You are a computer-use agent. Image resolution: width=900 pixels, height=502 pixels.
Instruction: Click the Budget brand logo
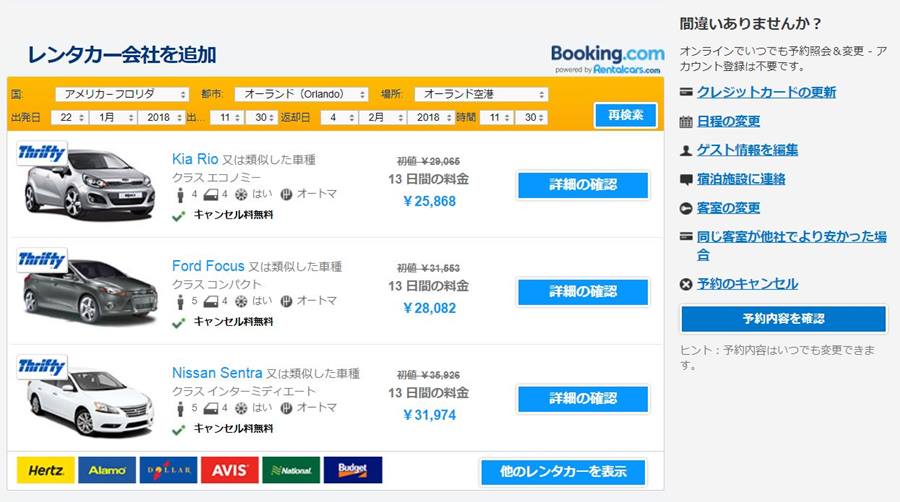[352, 470]
